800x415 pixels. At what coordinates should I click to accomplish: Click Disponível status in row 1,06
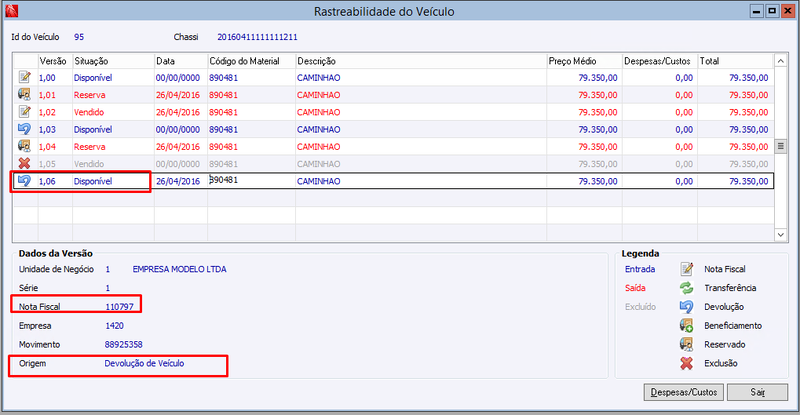(93, 181)
